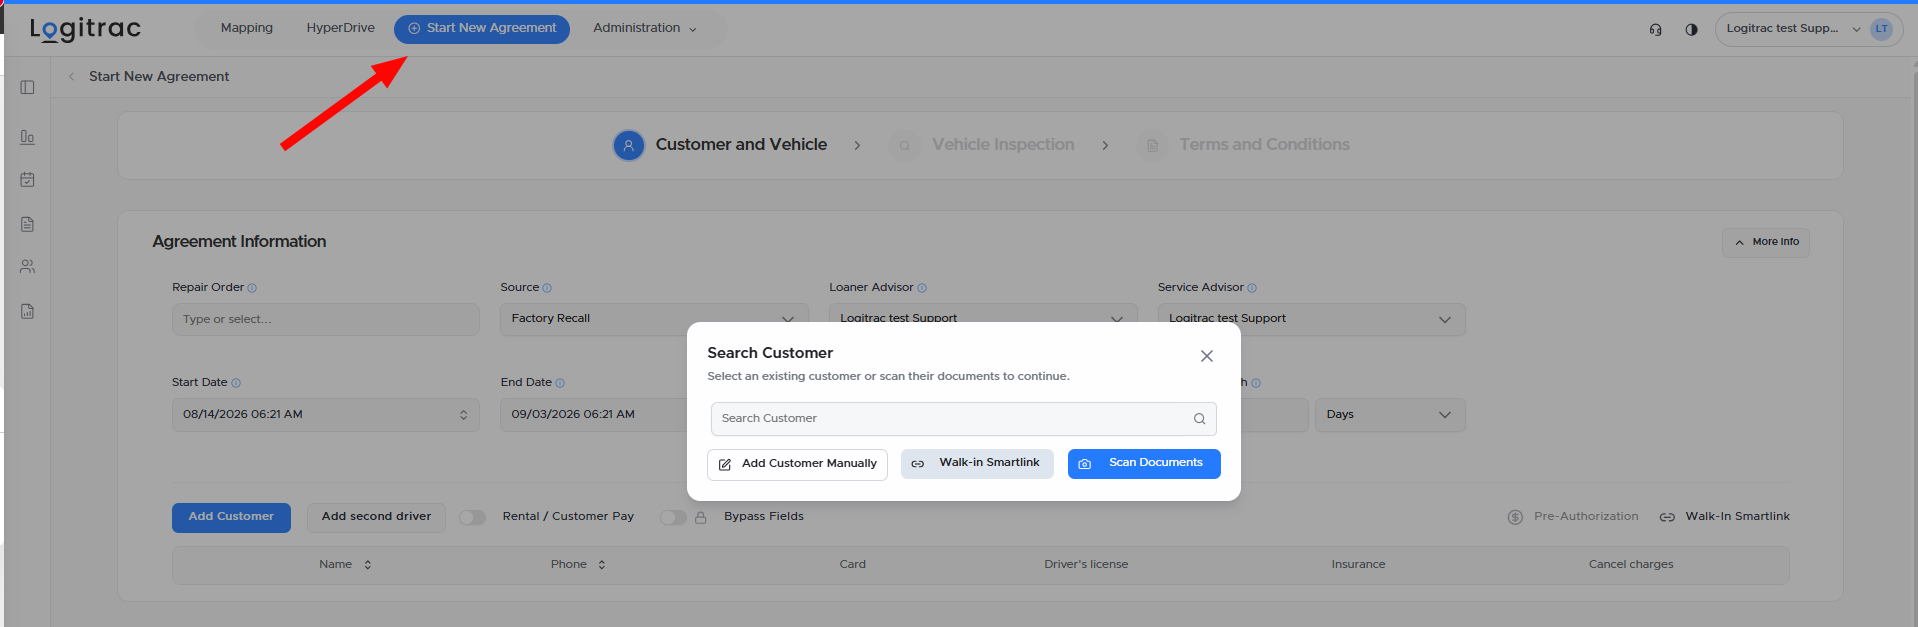1918x627 pixels.
Task: Click the Insurance column header
Action: 1358,565
